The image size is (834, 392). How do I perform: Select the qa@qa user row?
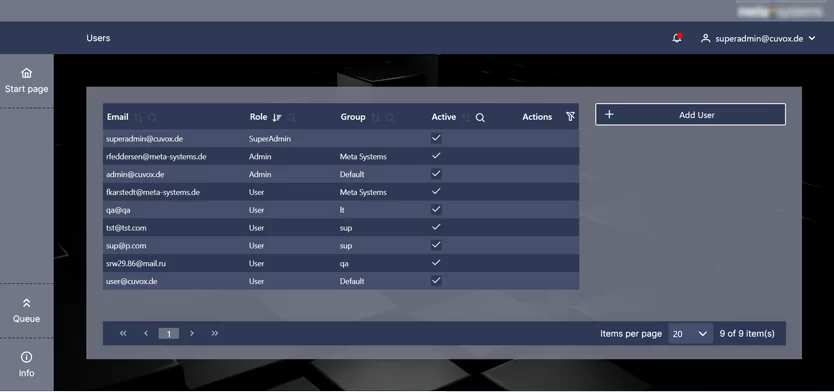pyautogui.click(x=341, y=210)
